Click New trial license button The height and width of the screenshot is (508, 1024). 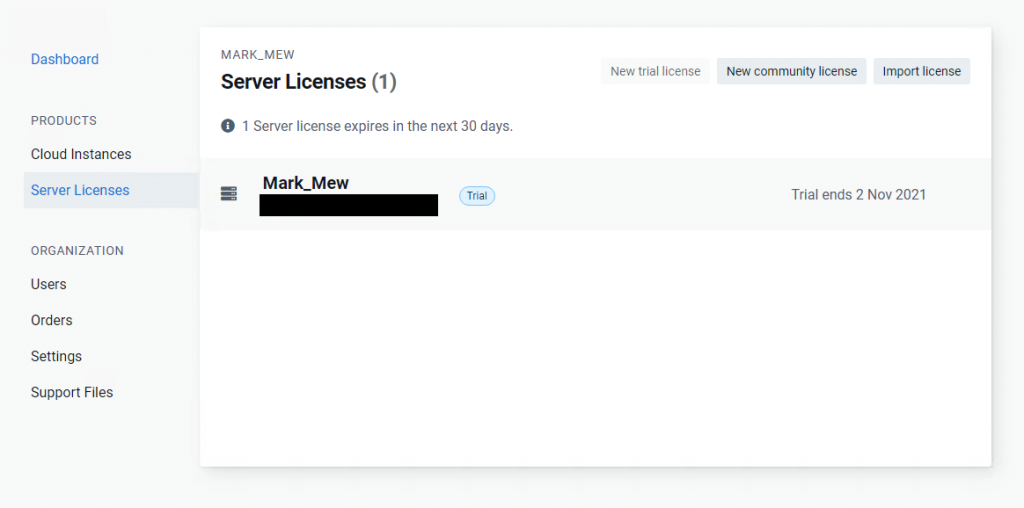pyautogui.click(x=655, y=71)
